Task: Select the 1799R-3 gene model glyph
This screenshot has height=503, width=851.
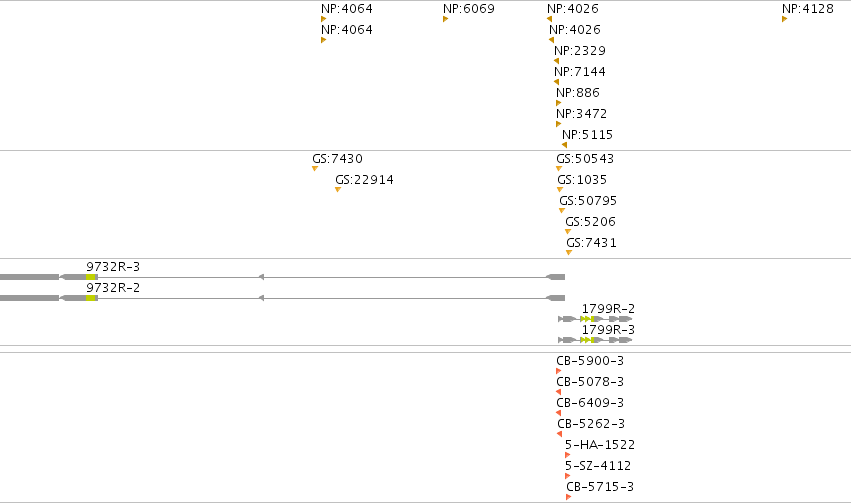Action: (595, 340)
